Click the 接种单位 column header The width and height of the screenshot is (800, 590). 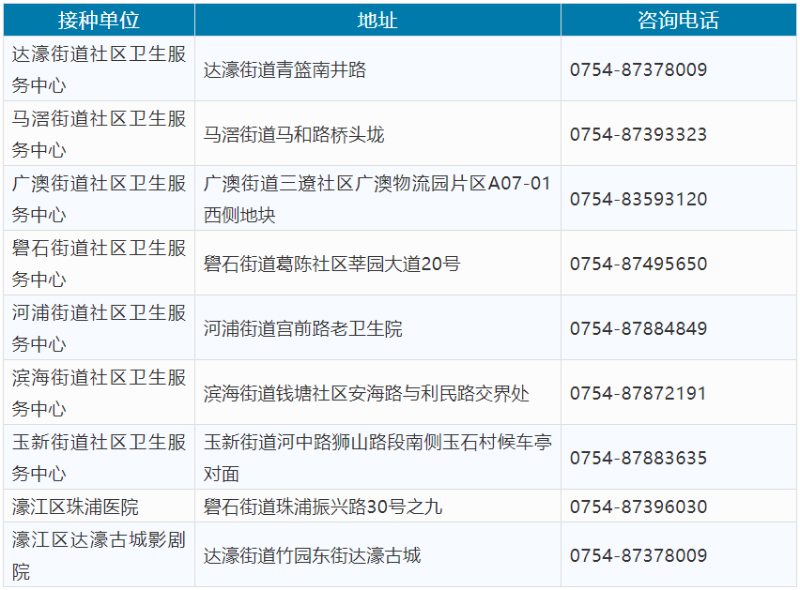(98, 21)
